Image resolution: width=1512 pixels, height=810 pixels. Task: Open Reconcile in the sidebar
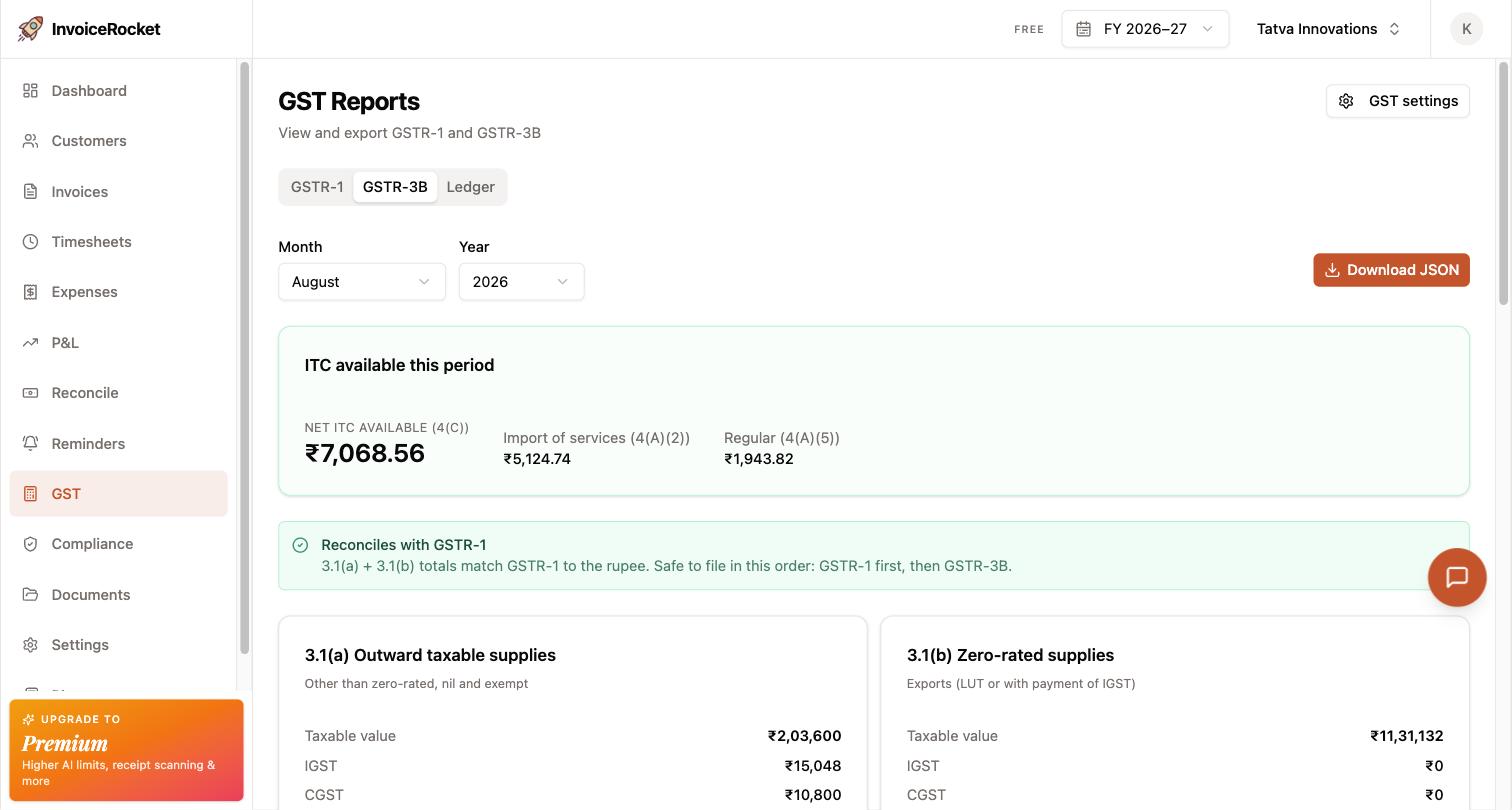pyautogui.click(x=119, y=393)
